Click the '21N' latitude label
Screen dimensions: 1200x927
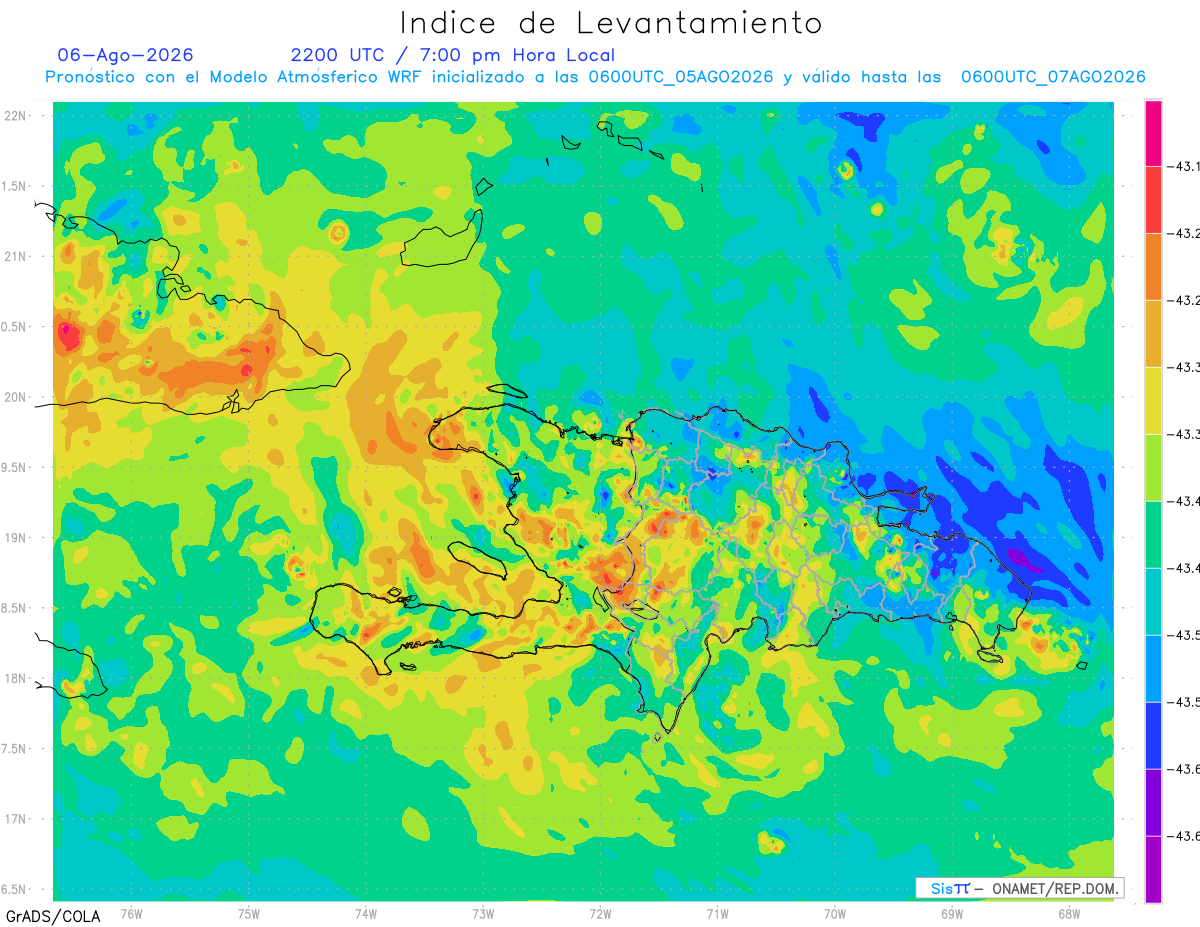pos(17,256)
